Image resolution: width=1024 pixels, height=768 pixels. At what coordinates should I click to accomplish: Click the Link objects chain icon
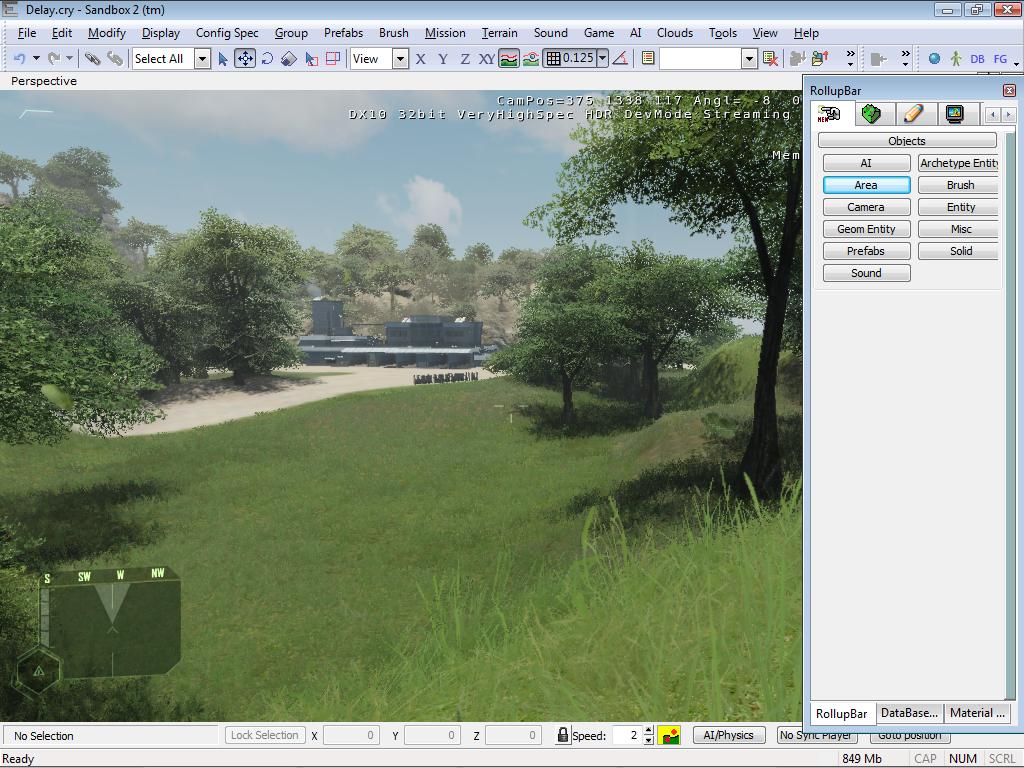click(x=92, y=59)
